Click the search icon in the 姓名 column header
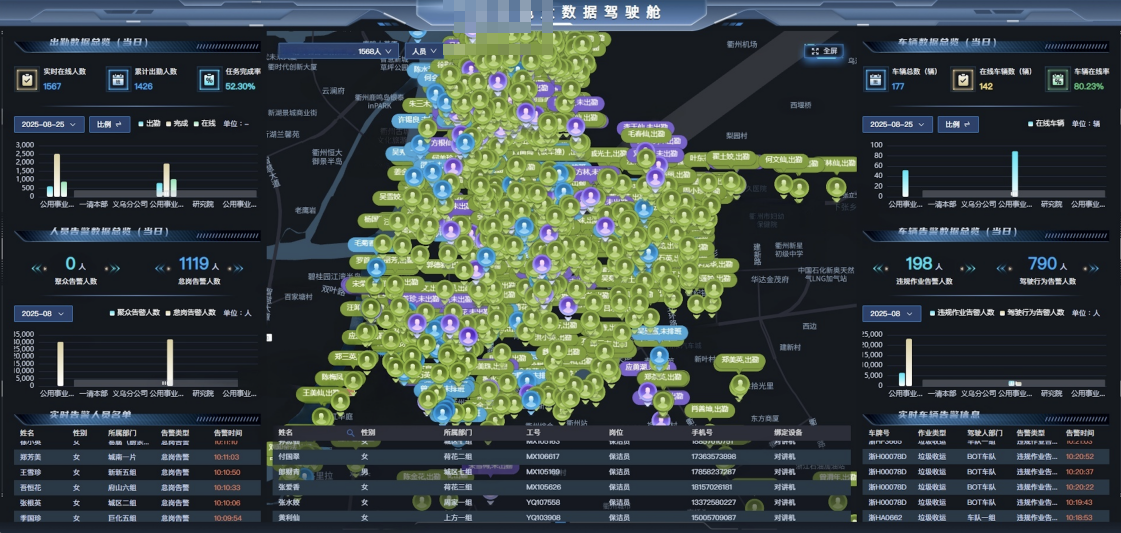Viewport: 1121px width, 533px height. (350, 433)
